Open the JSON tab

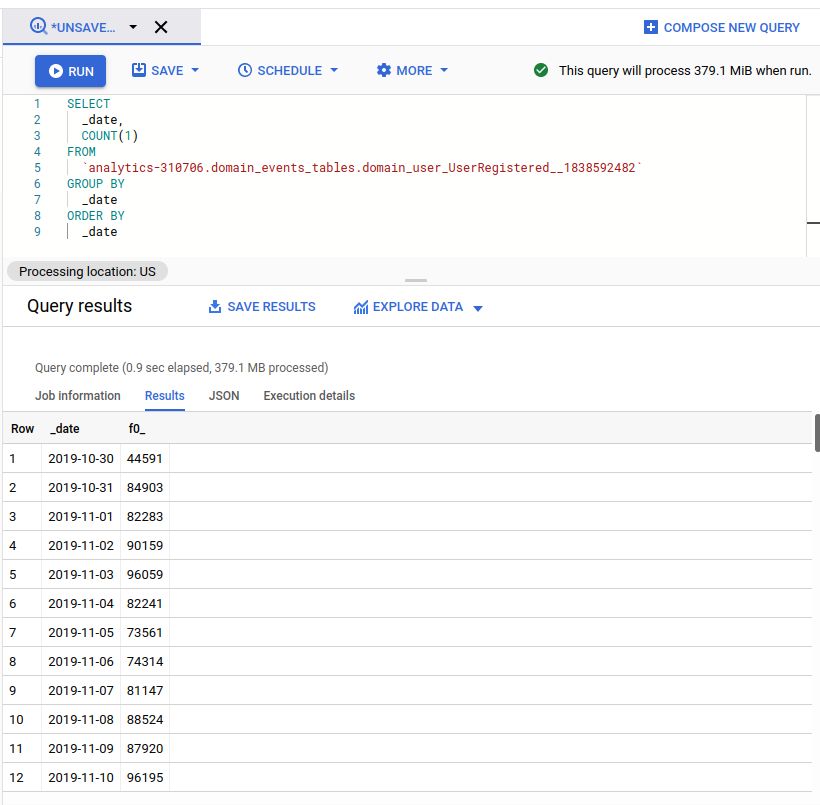tap(224, 396)
